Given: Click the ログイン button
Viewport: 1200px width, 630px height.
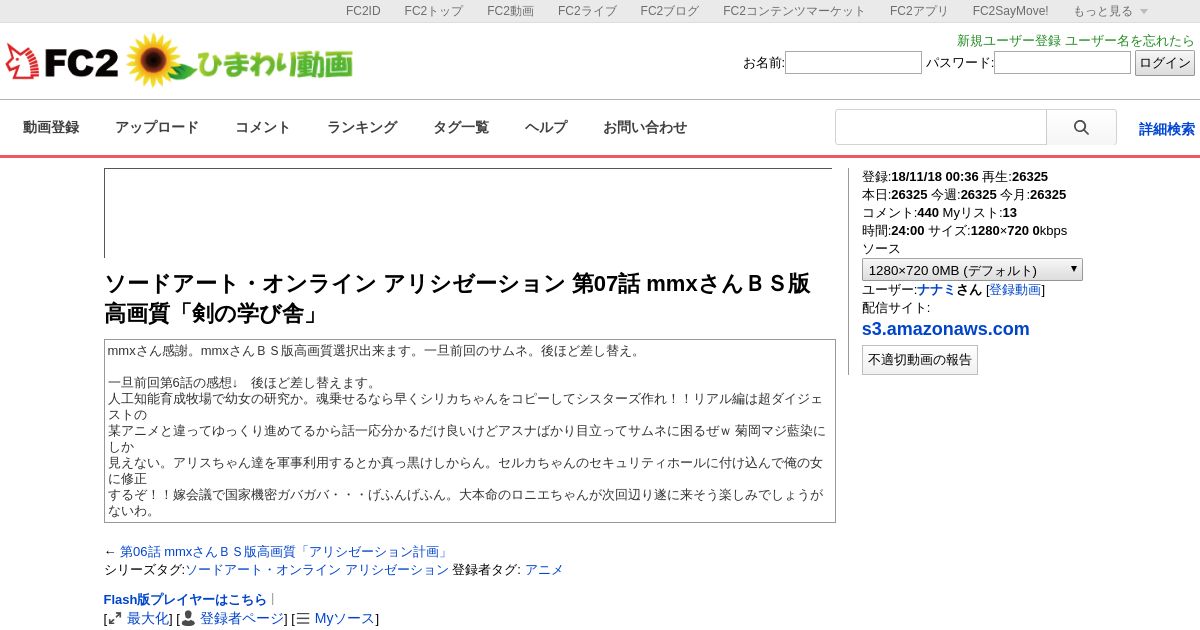Looking at the screenshot, I should click(1165, 63).
